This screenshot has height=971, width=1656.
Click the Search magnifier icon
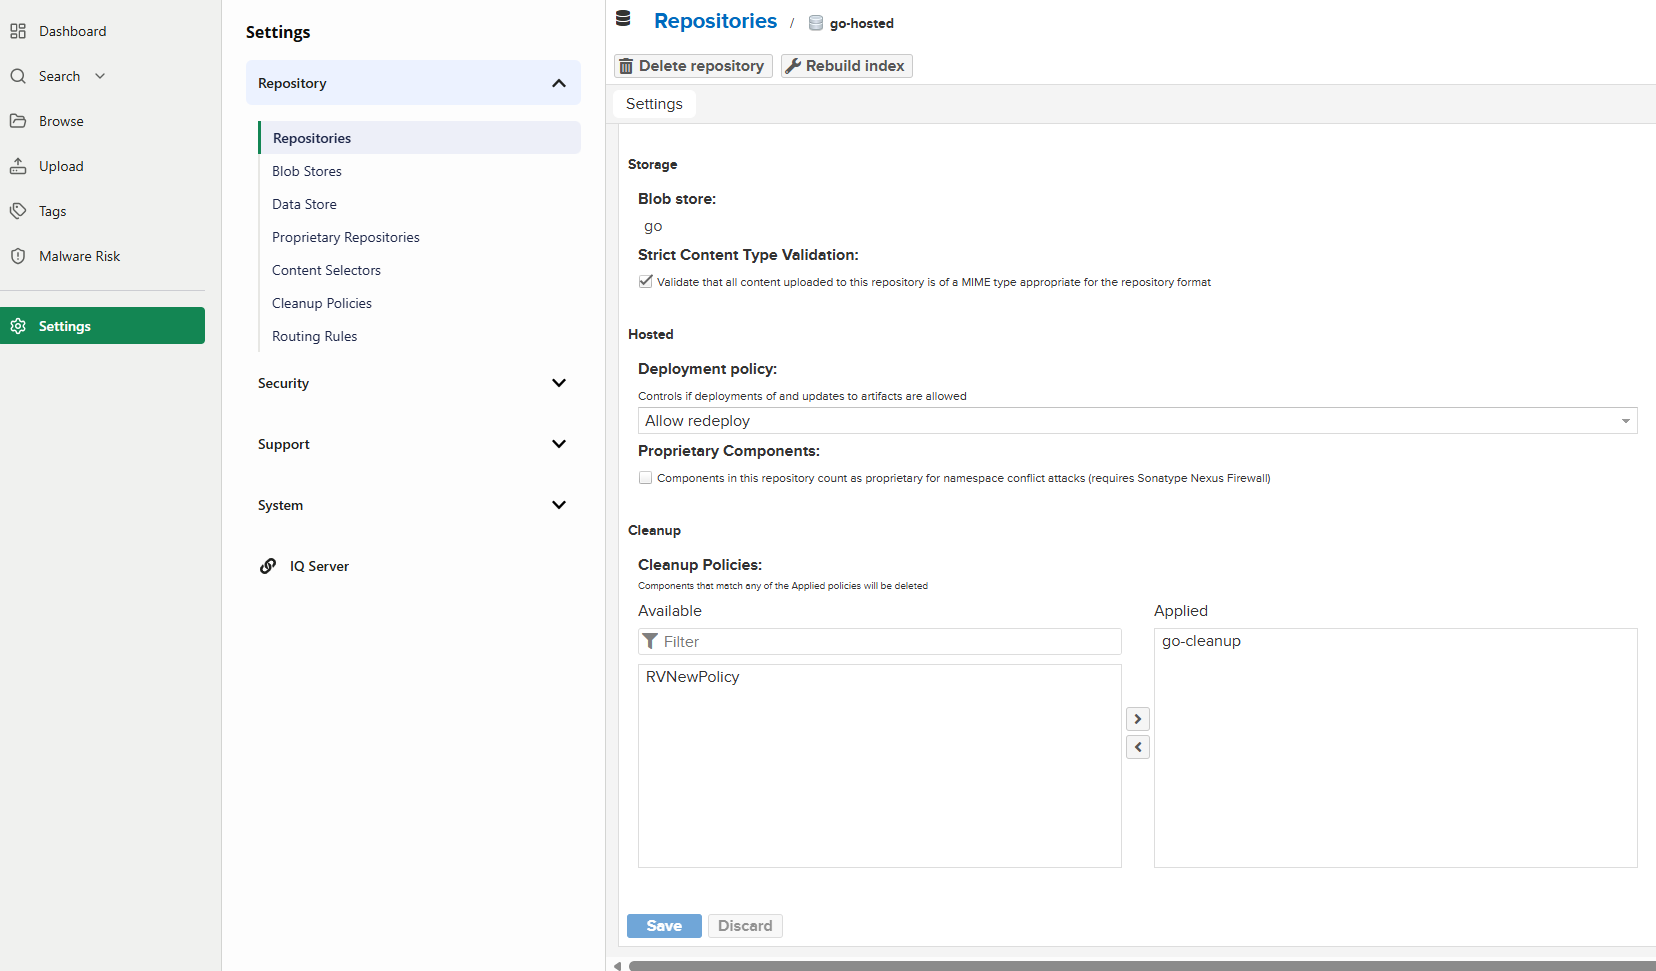[x=18, y=76]
